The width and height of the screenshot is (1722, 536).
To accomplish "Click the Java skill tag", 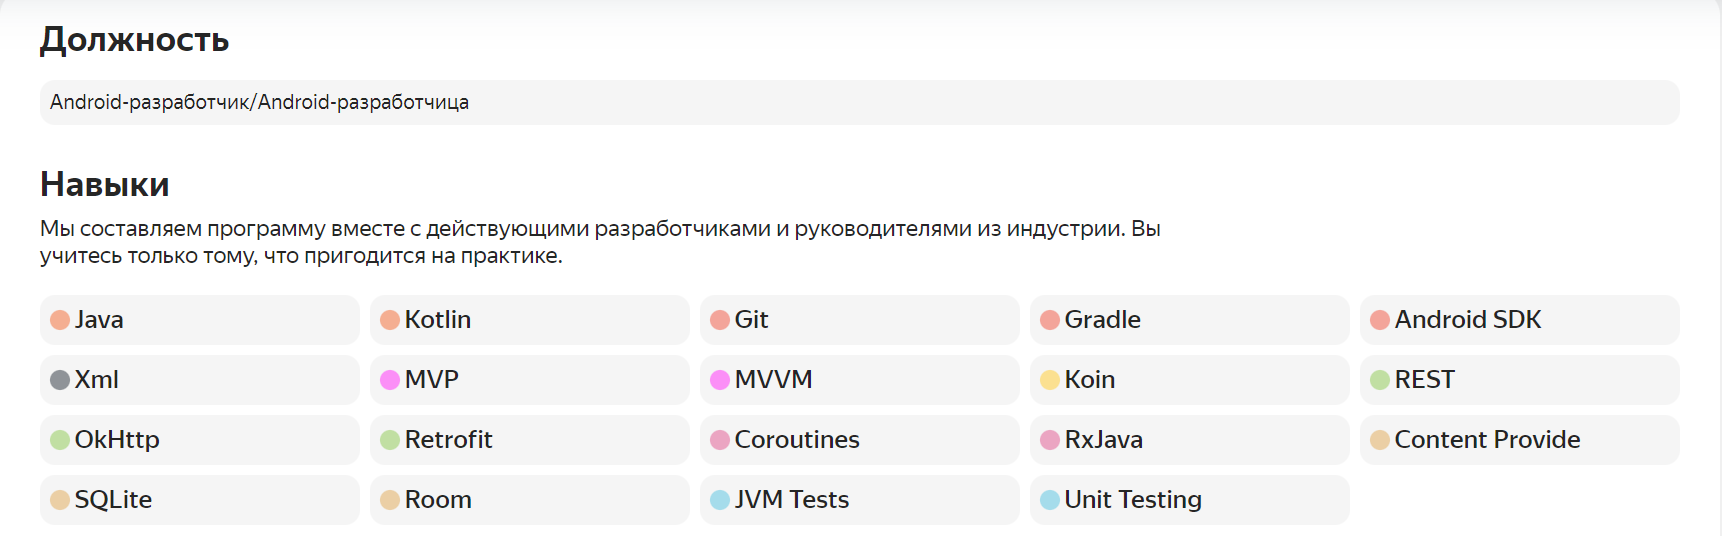I will (x=199, y=320).
